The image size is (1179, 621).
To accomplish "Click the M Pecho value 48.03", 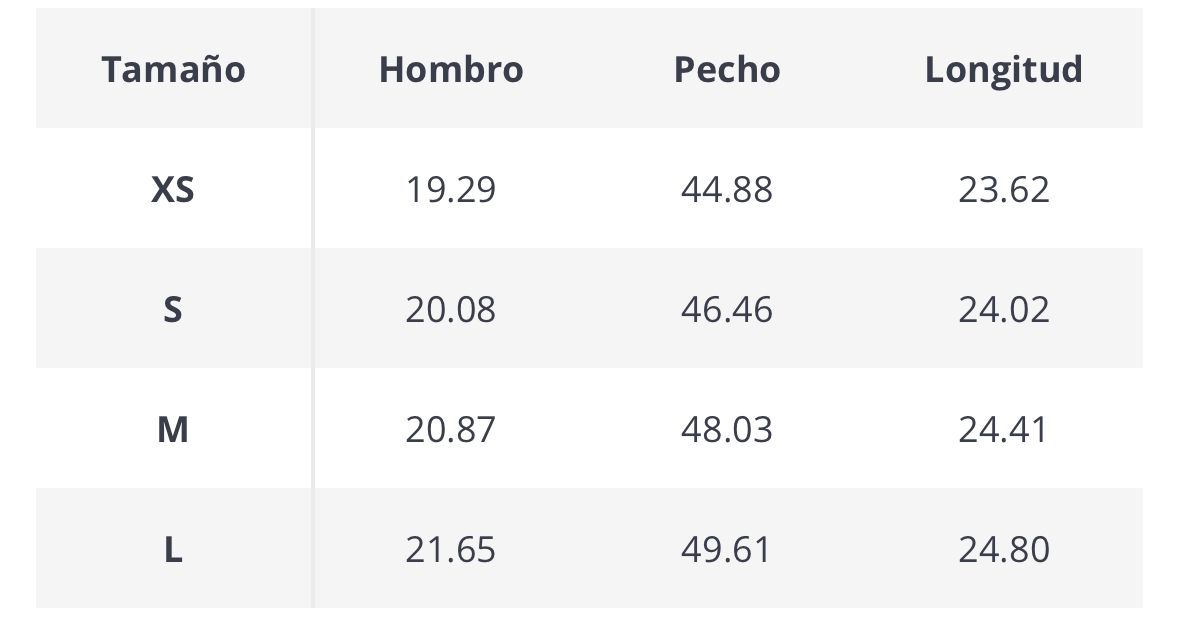I will pyautogui.click(x=727, y=429).
